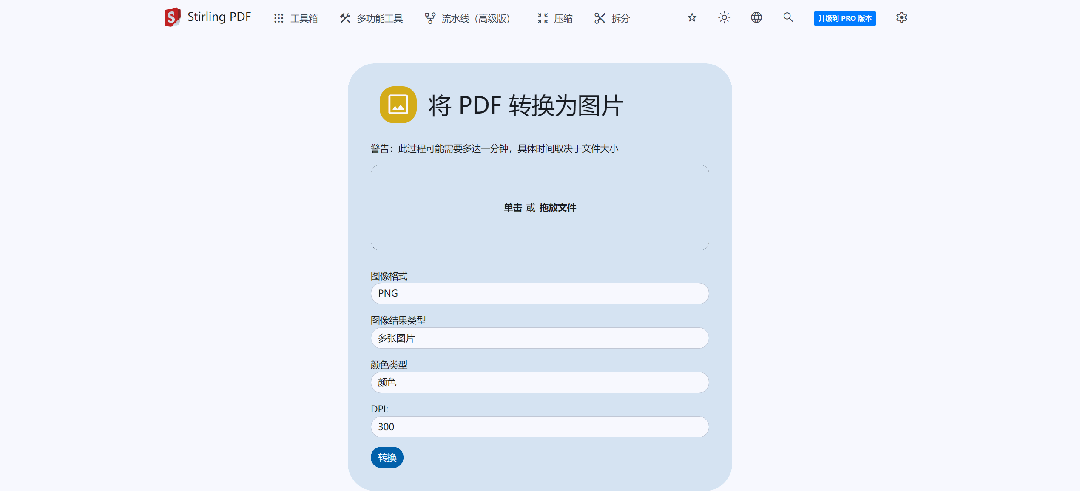Screen dimensions: 1080x491
Task: Open the 多功能工具 page
Action: [x=371, y=19]
